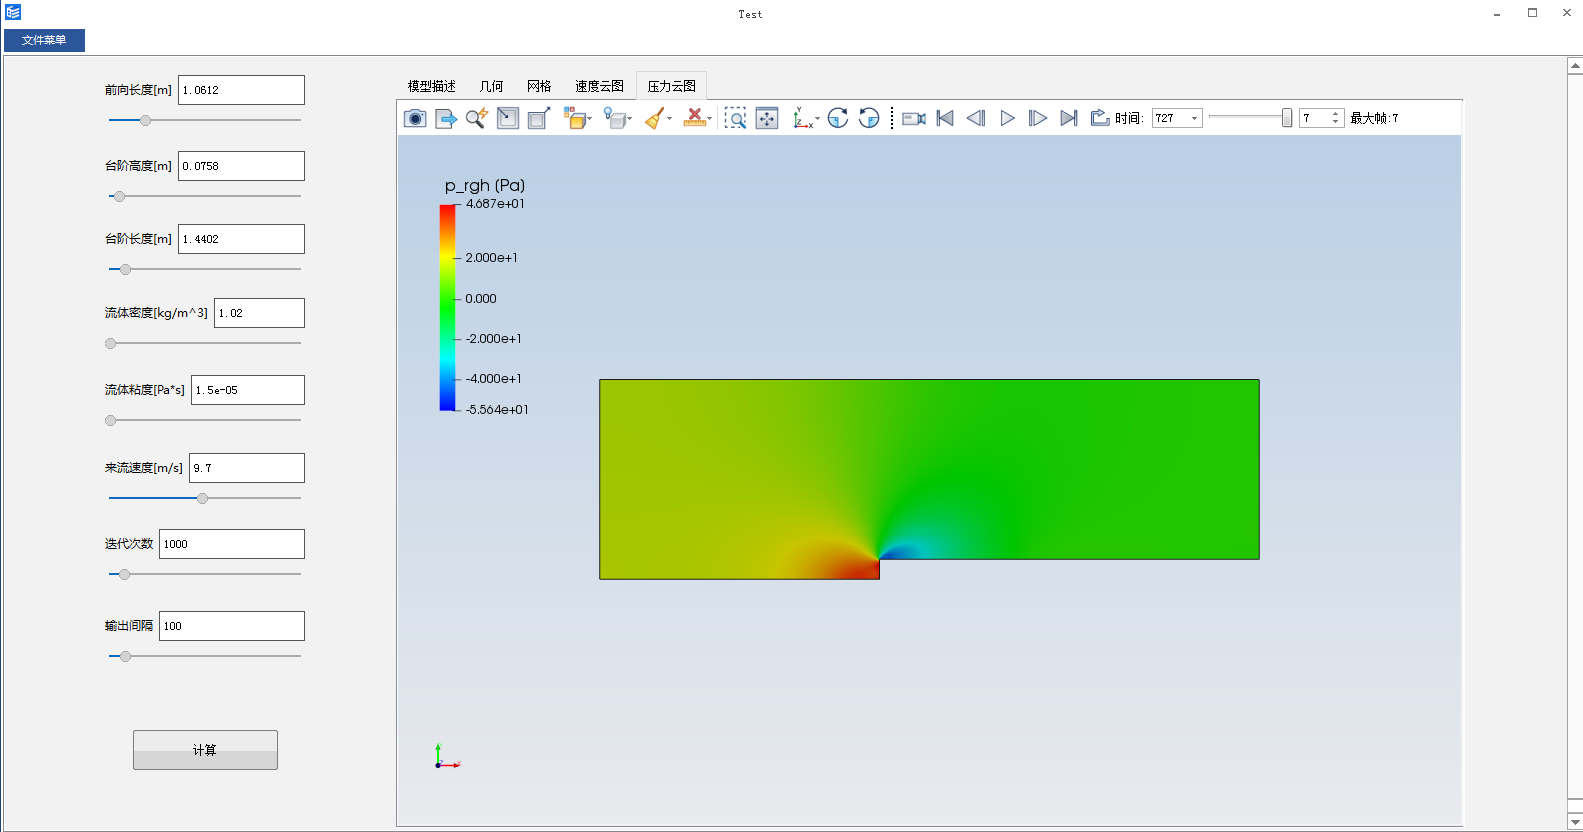Click the loop playback icon
The width and height of the screenshot is (1583, 832).
[1100, 118]
